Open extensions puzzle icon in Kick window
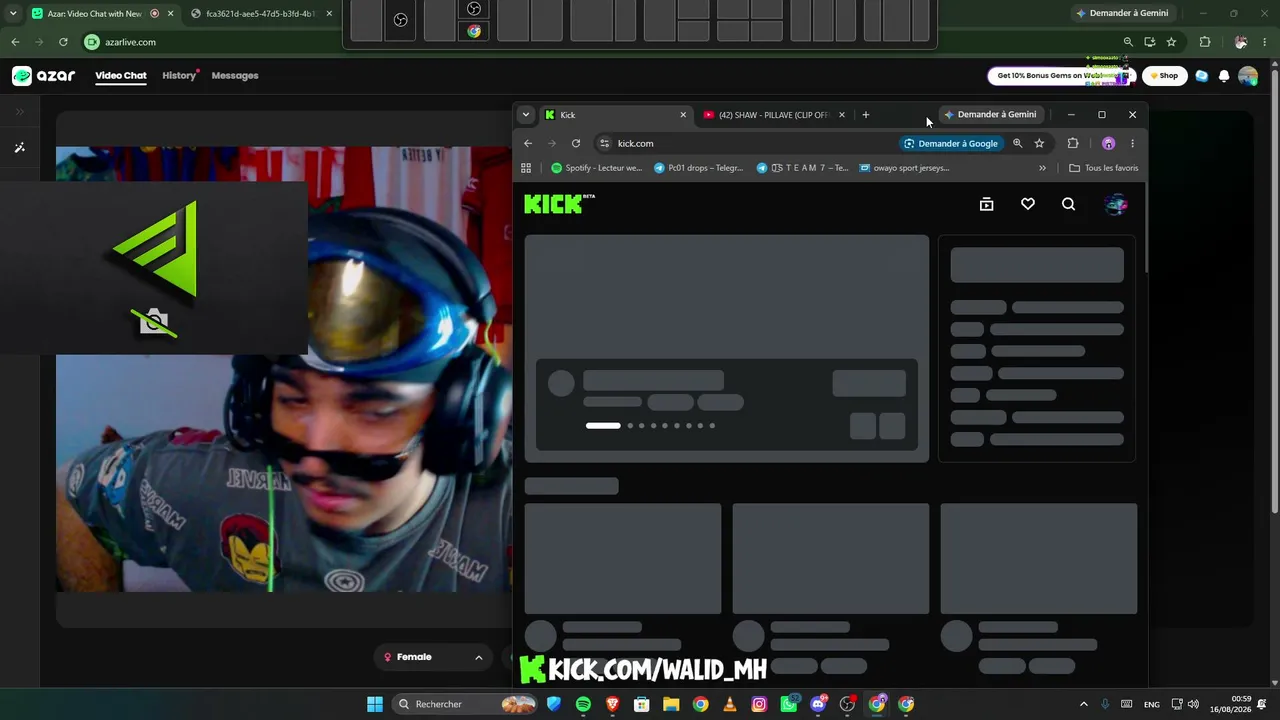1280x720 pixels. pos(1073,143)
